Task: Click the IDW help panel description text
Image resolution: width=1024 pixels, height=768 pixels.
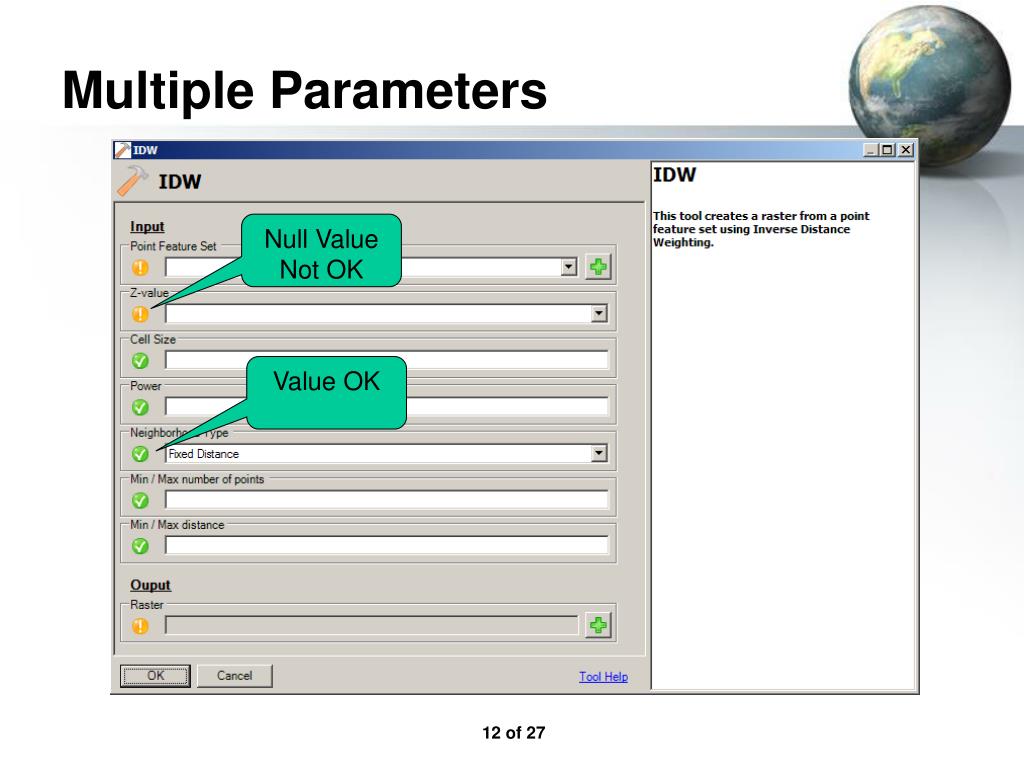Action: [761, 229]
